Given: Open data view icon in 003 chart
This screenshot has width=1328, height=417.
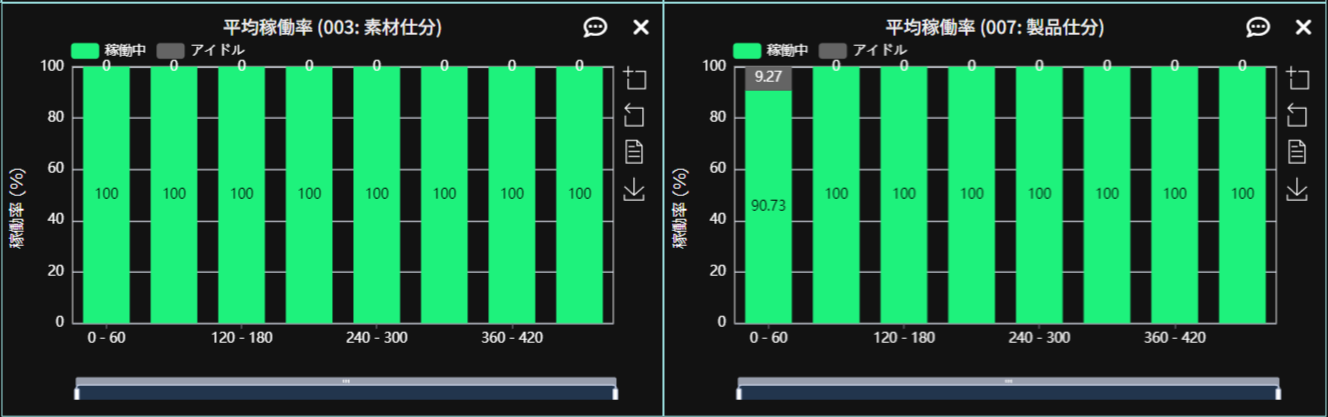Looking at the screenshot, I should [x=634, y=152].
